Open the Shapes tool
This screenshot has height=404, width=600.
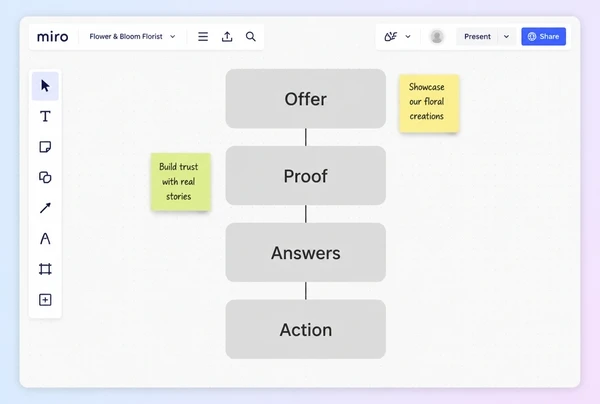pyautogui.click(x=45, y=178)
